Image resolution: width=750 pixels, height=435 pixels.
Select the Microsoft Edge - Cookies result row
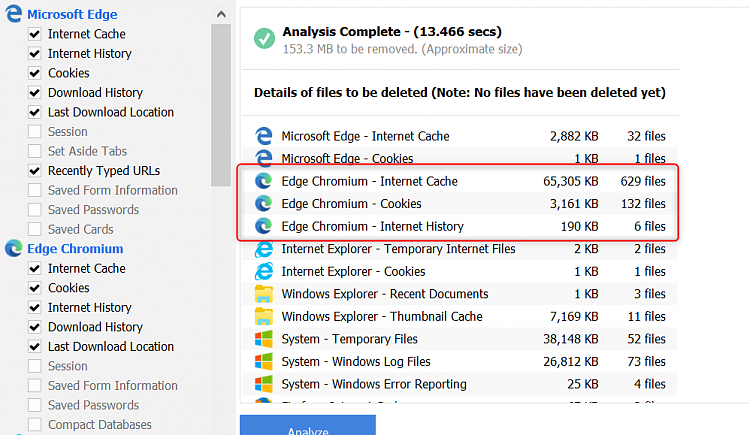(460, 158)
